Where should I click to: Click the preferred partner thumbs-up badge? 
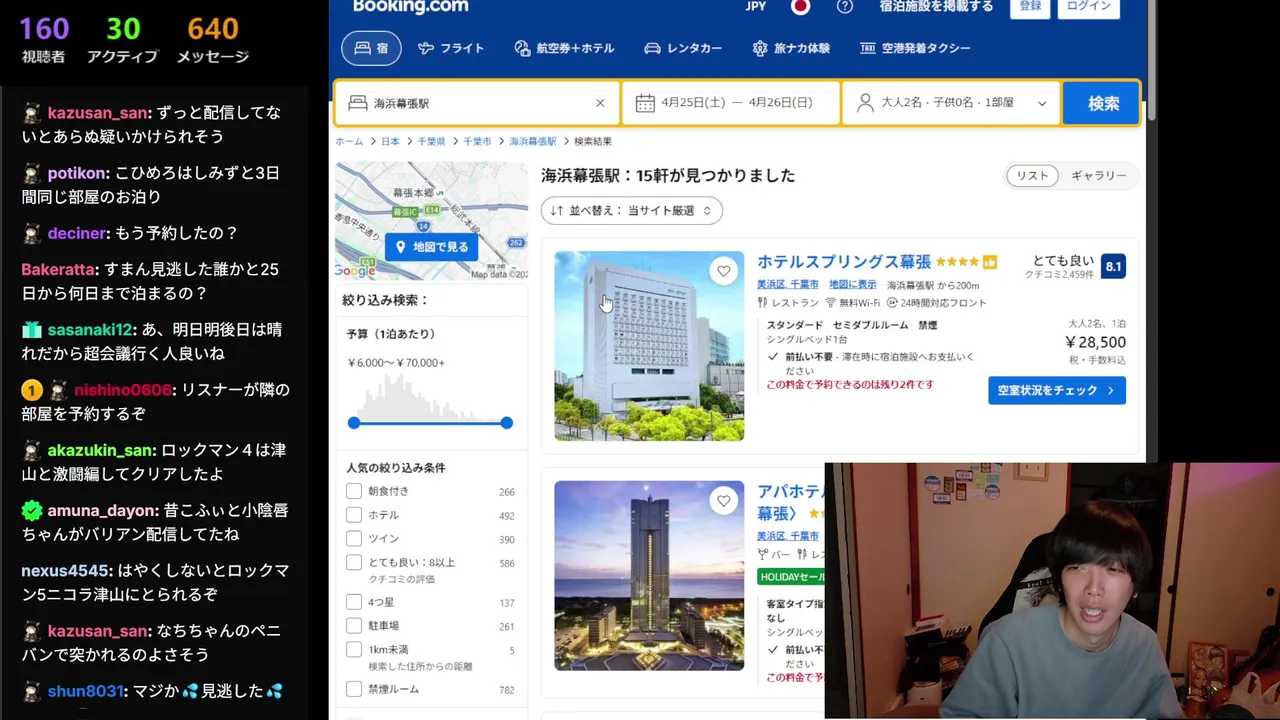[x=990, y=263]
